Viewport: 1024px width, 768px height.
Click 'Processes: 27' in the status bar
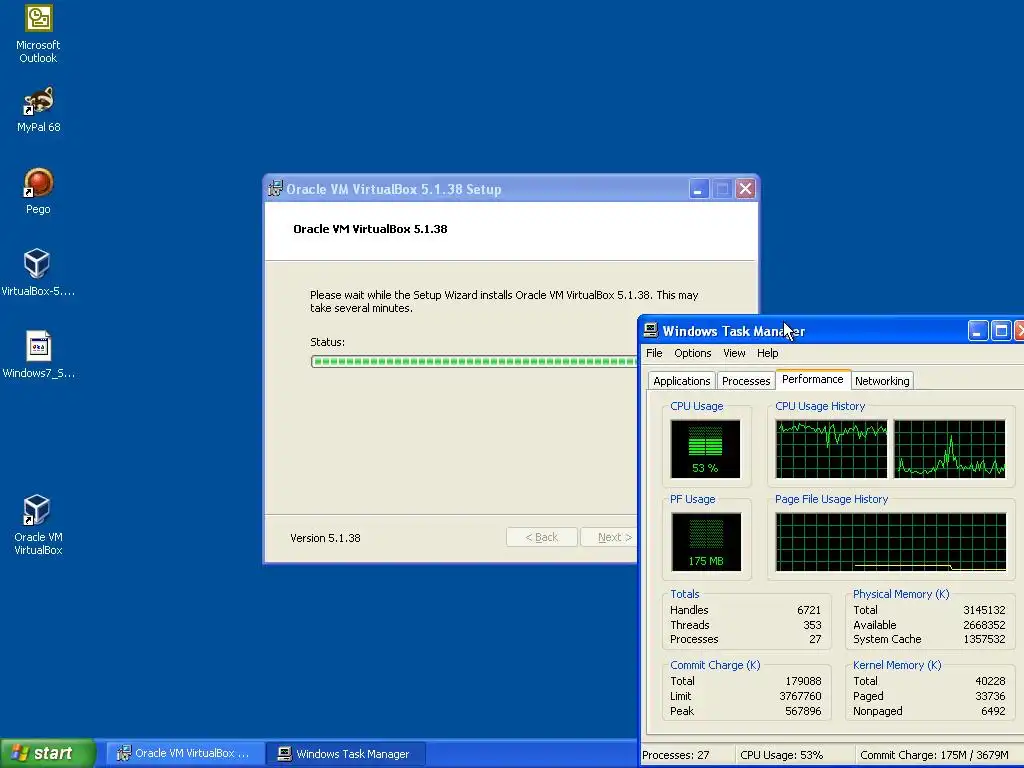[x=675, y=755]
